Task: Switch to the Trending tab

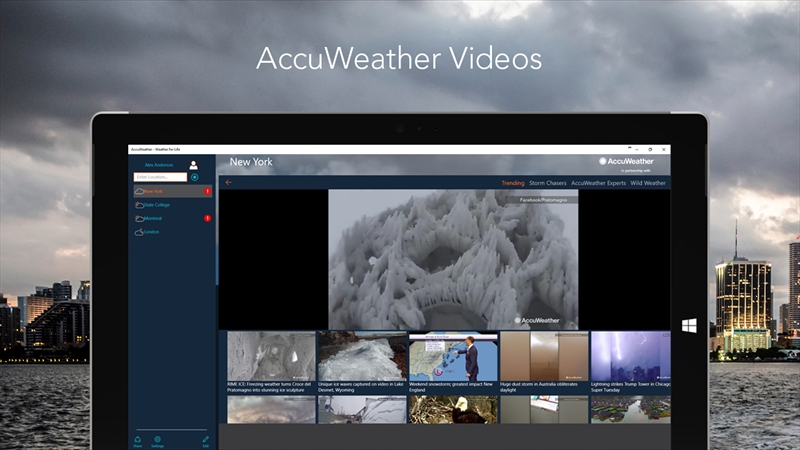Action: [513, 183]
